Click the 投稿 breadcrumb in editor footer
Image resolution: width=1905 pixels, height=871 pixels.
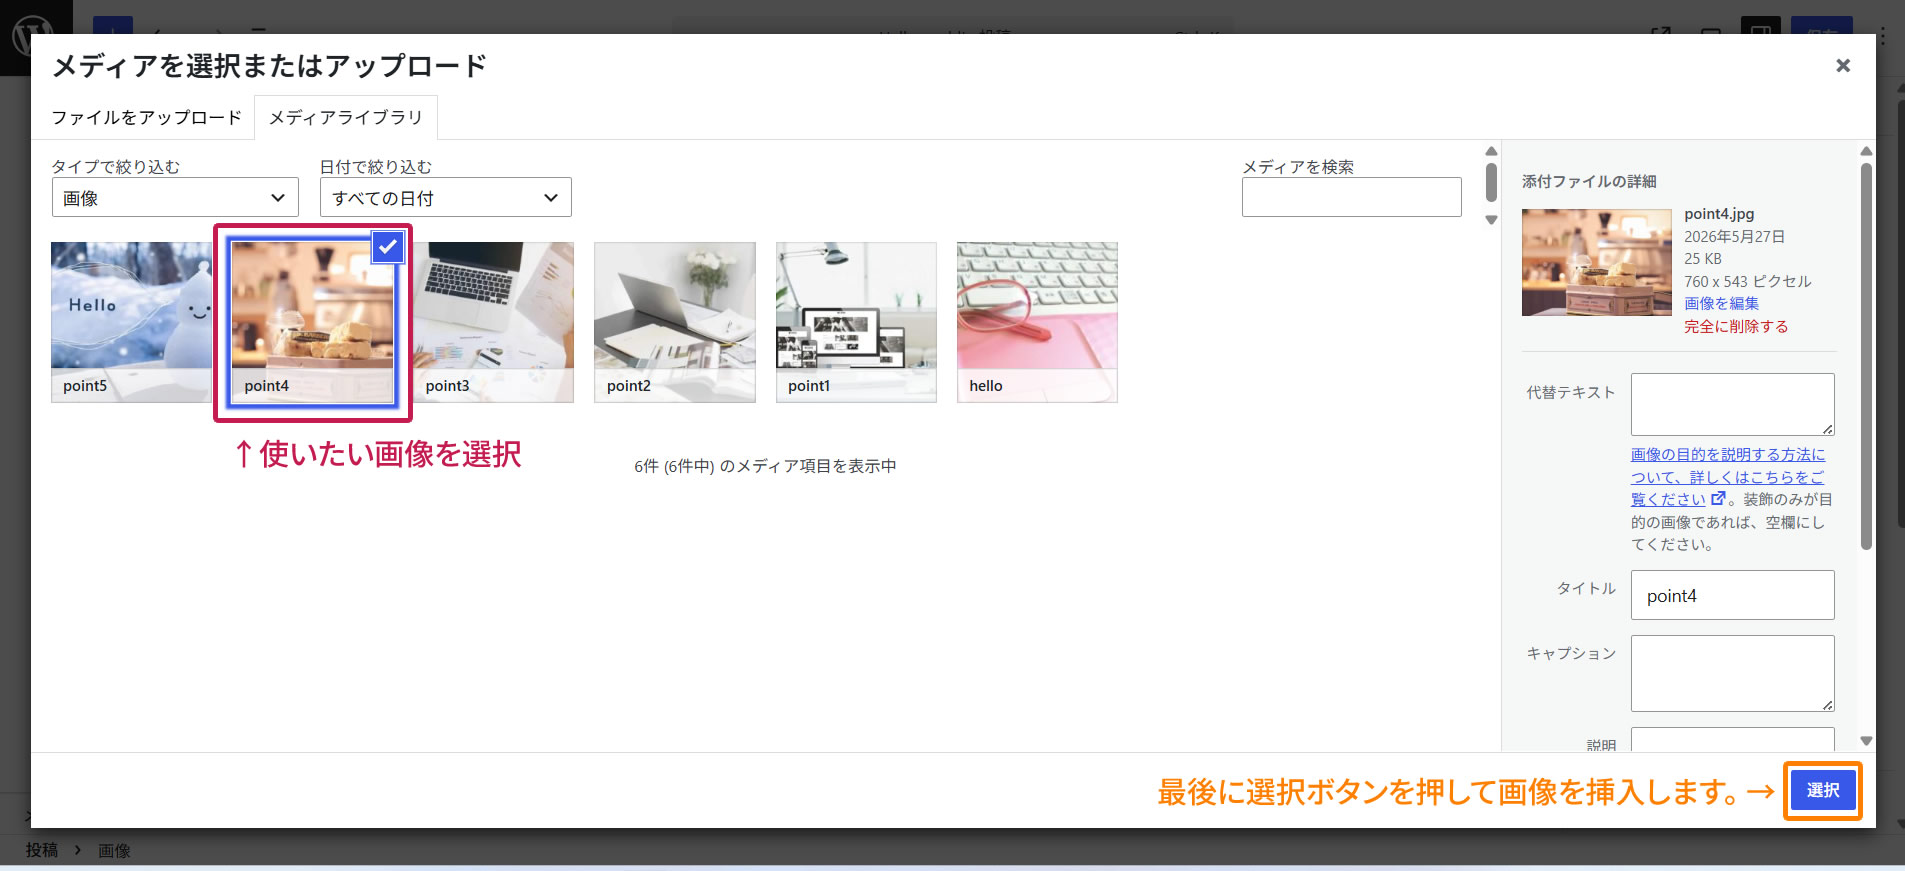pos(42,850)
